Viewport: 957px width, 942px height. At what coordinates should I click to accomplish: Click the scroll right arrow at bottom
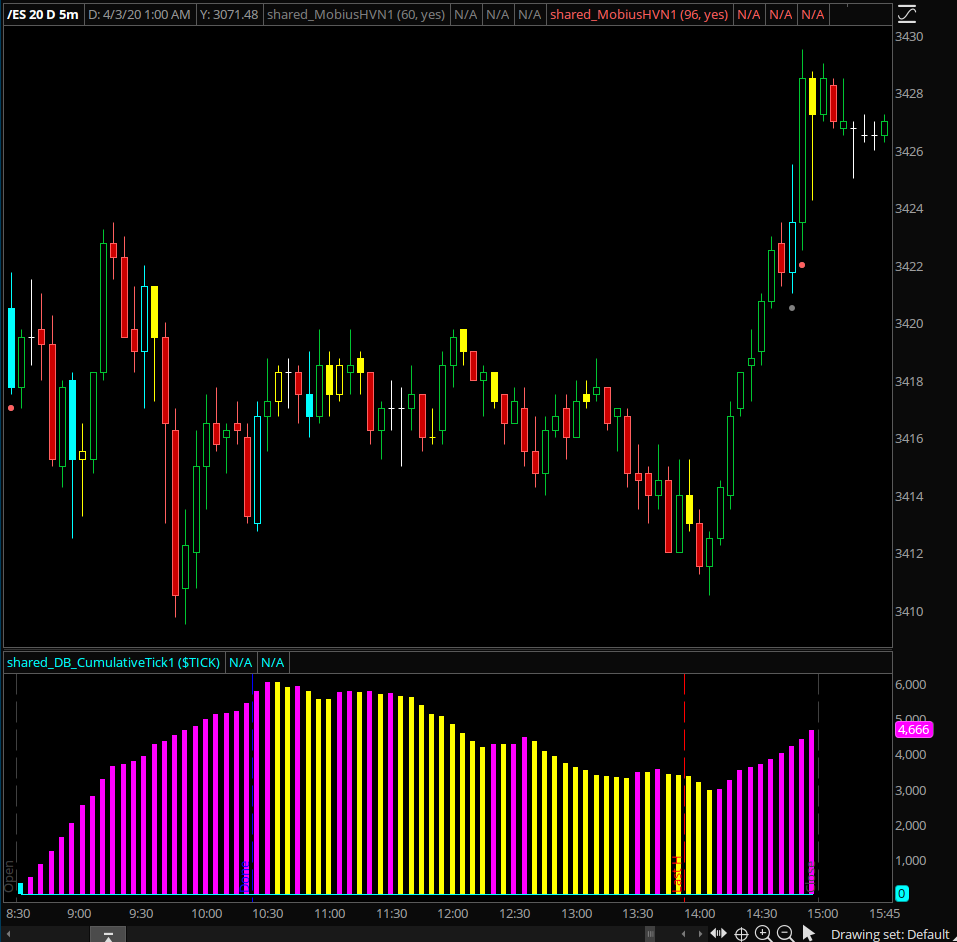(700, 934)
